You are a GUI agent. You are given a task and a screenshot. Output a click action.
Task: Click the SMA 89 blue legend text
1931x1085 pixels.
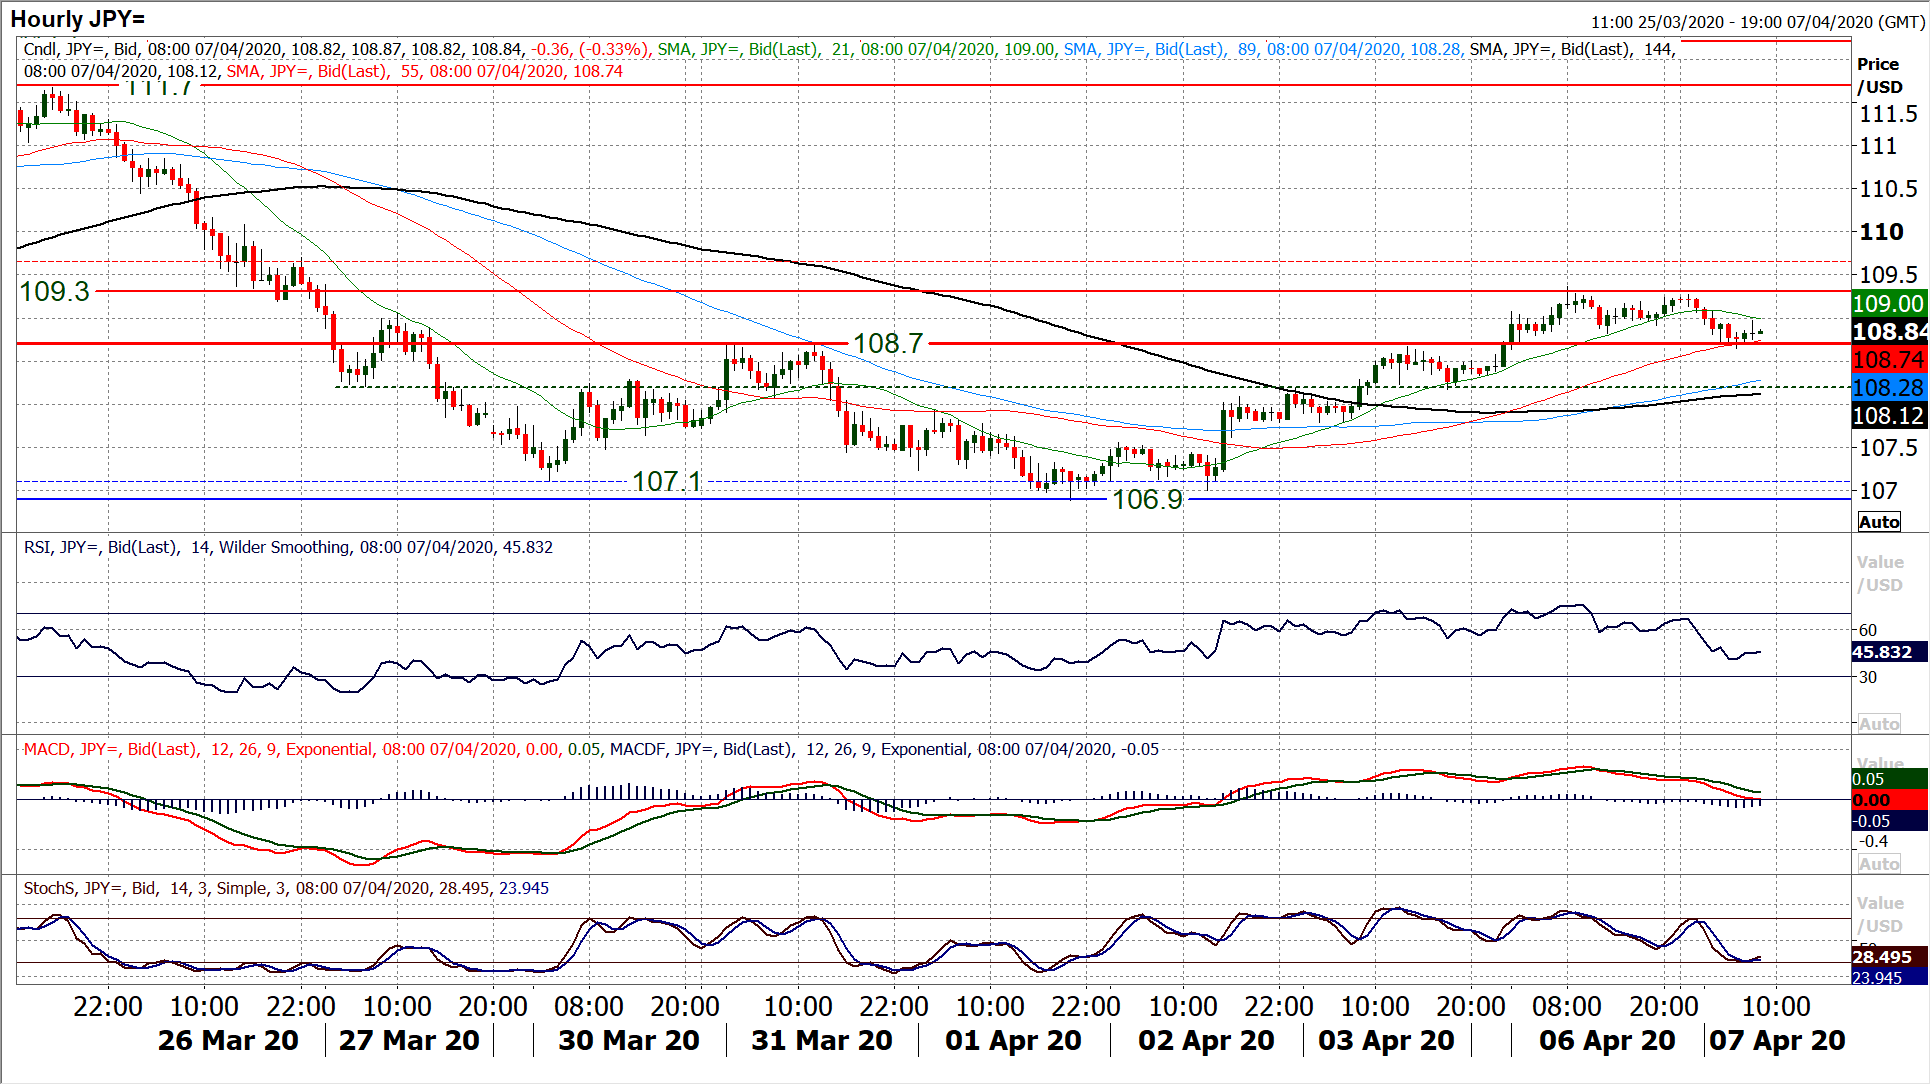click(x=1263, y=49)
